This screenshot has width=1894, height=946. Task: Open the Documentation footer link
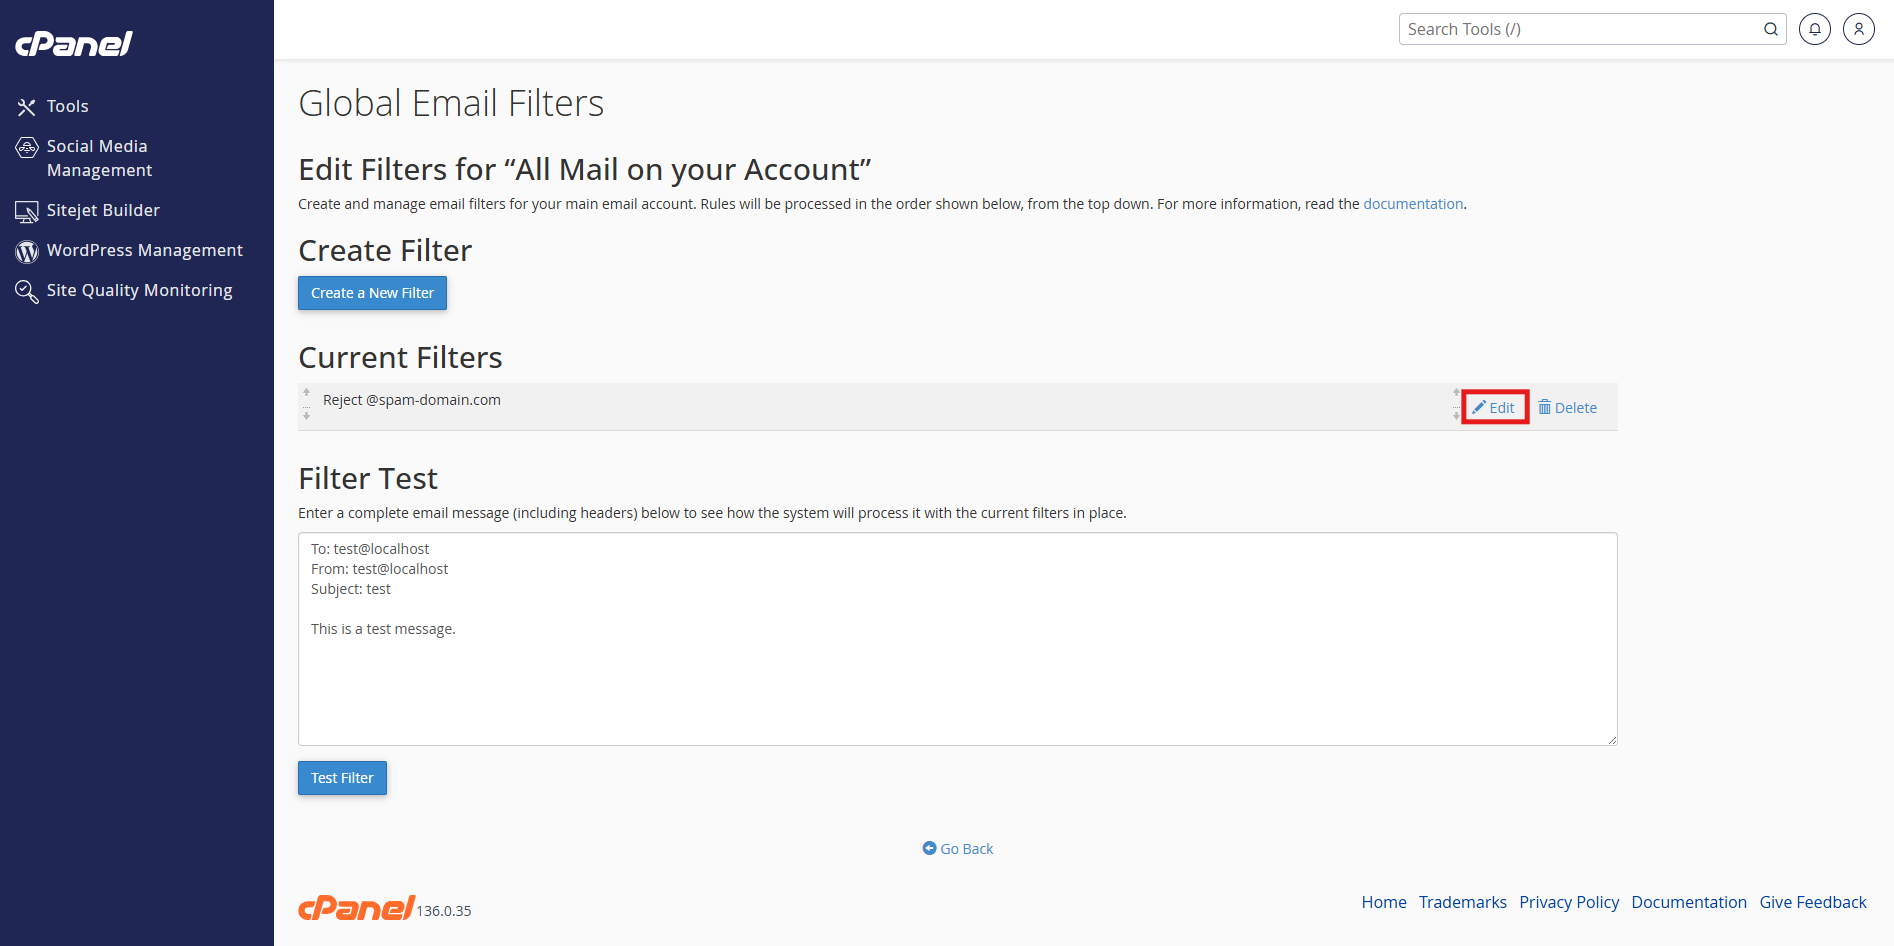(x=1689, y=902)
